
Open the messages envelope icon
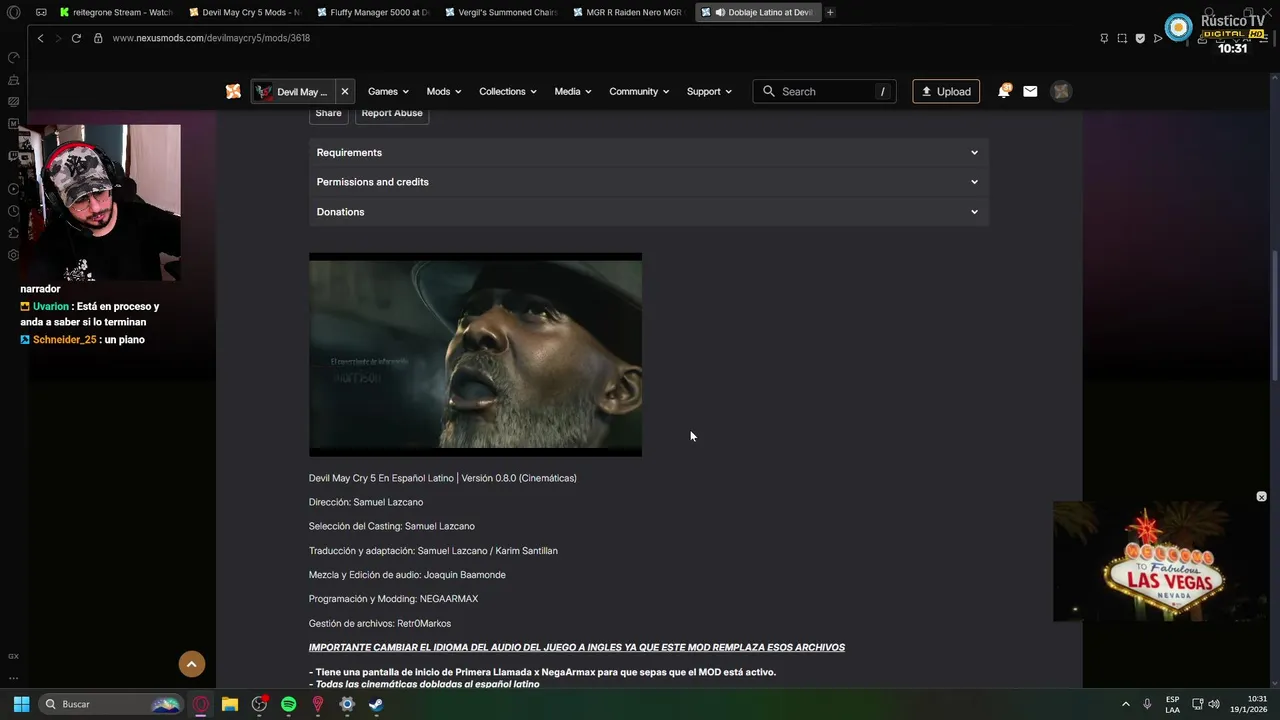tap(1030, 91)
